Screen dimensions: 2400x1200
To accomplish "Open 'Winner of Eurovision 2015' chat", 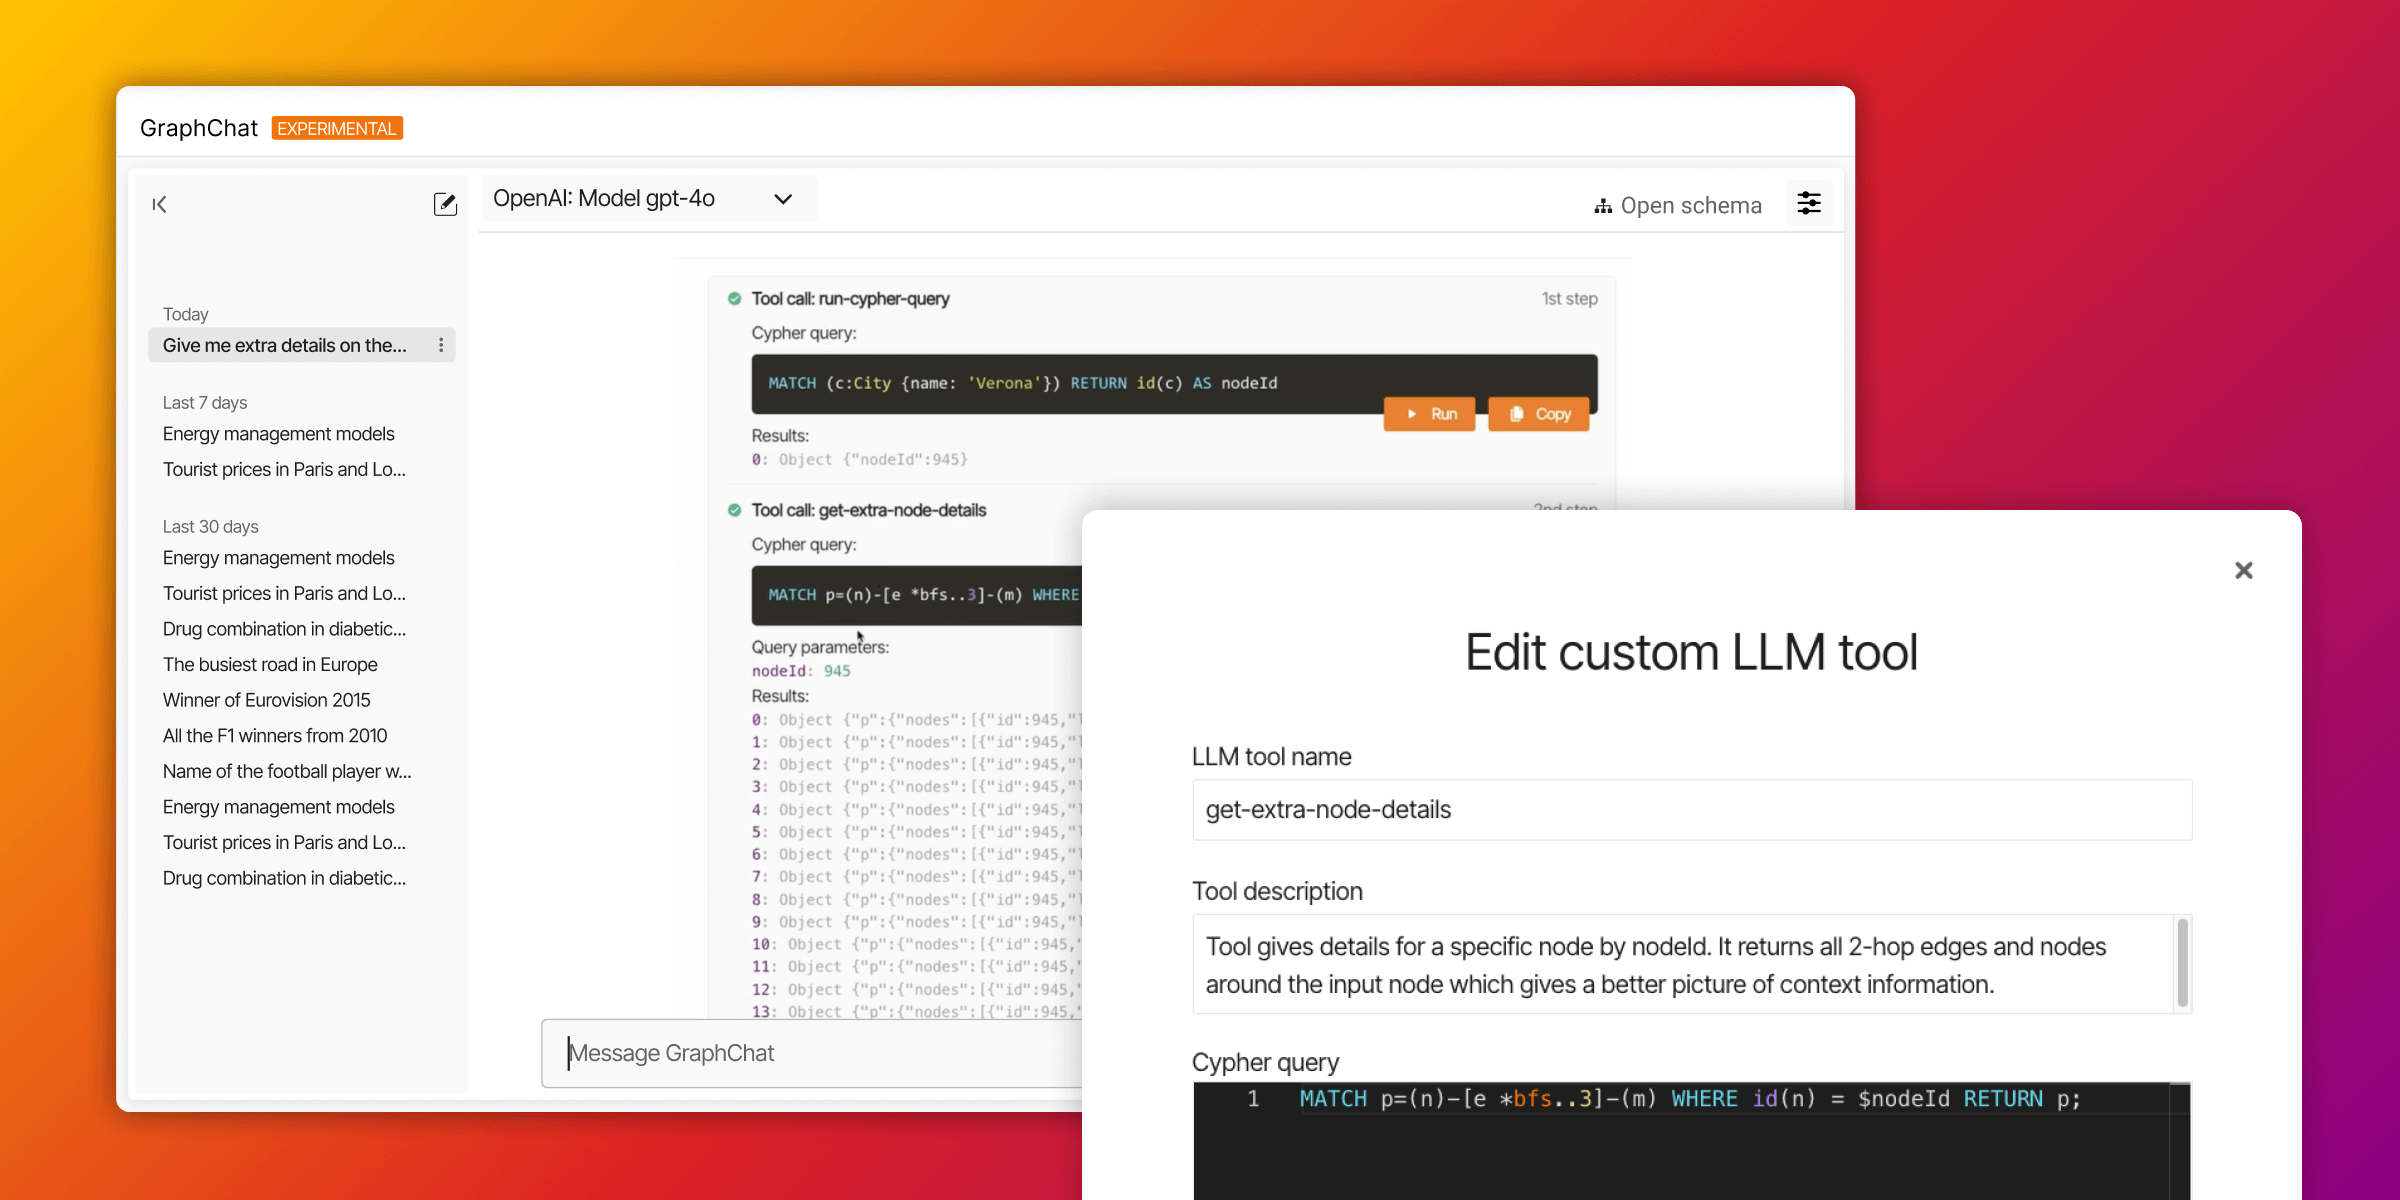I will (266, 700).
